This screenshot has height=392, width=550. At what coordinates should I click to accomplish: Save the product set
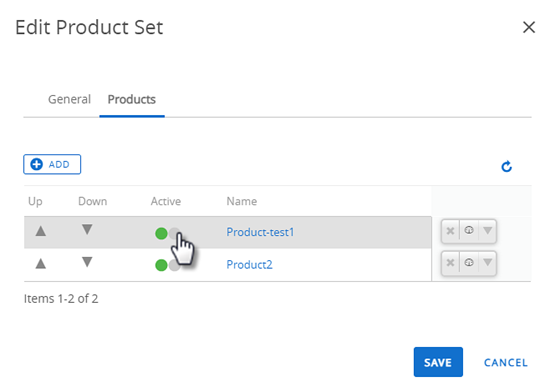click(438, 362)
